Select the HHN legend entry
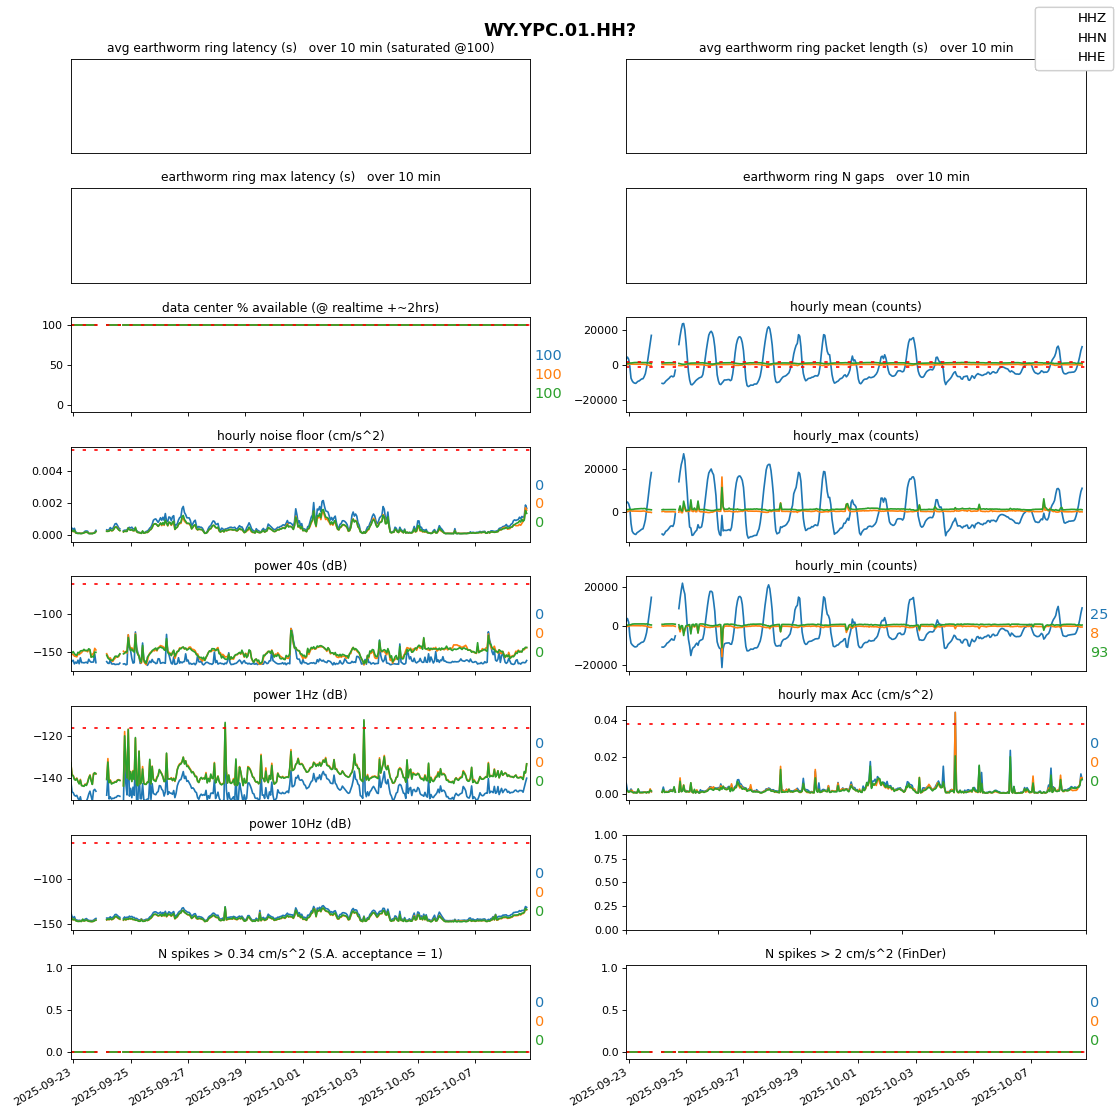The width and height of the screenshot is (1120, 1120). point(1090,37)
